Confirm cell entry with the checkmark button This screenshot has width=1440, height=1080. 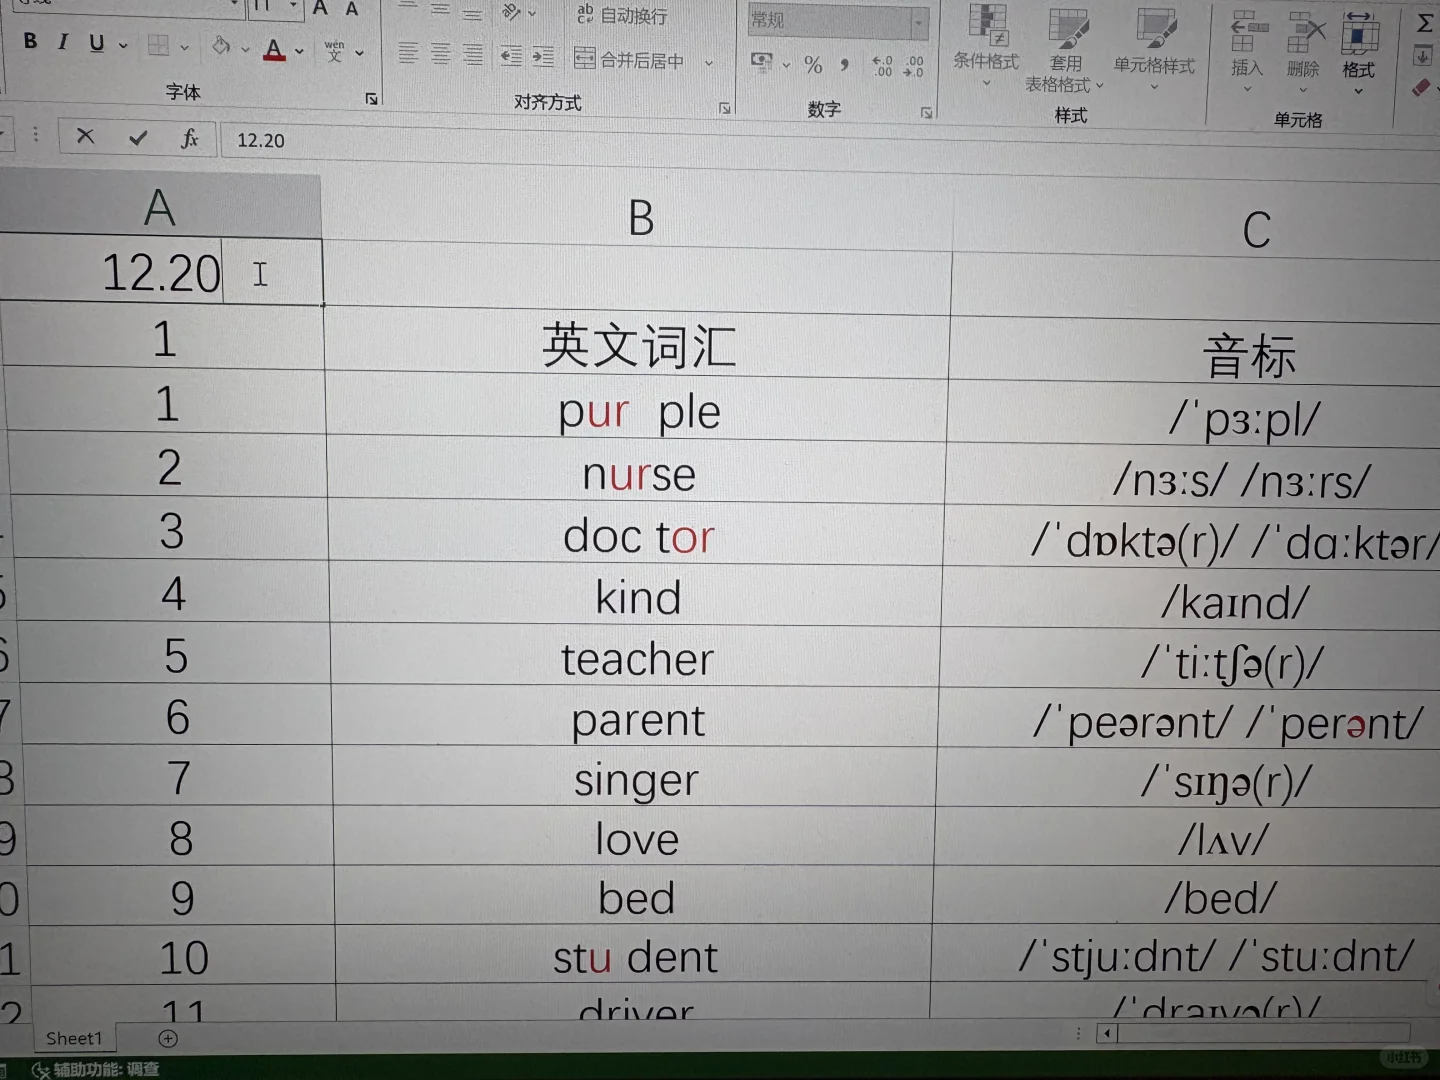(138, 138)
